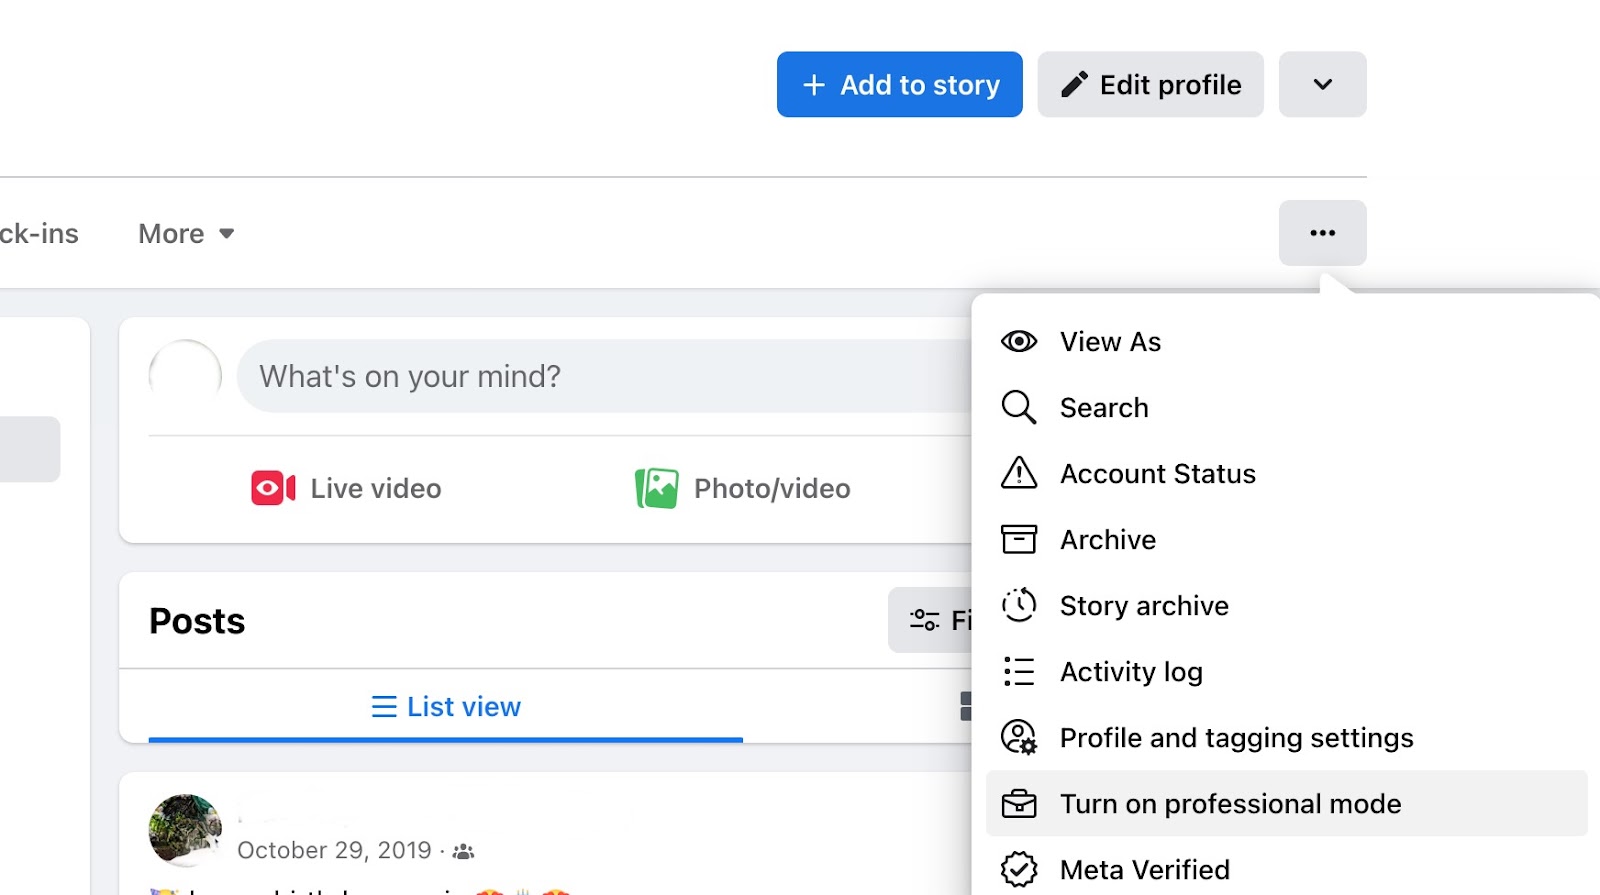This screenshot has height=895, width=1600.
Task: Click the Meta Verified badge icon
Action: 1019,869
